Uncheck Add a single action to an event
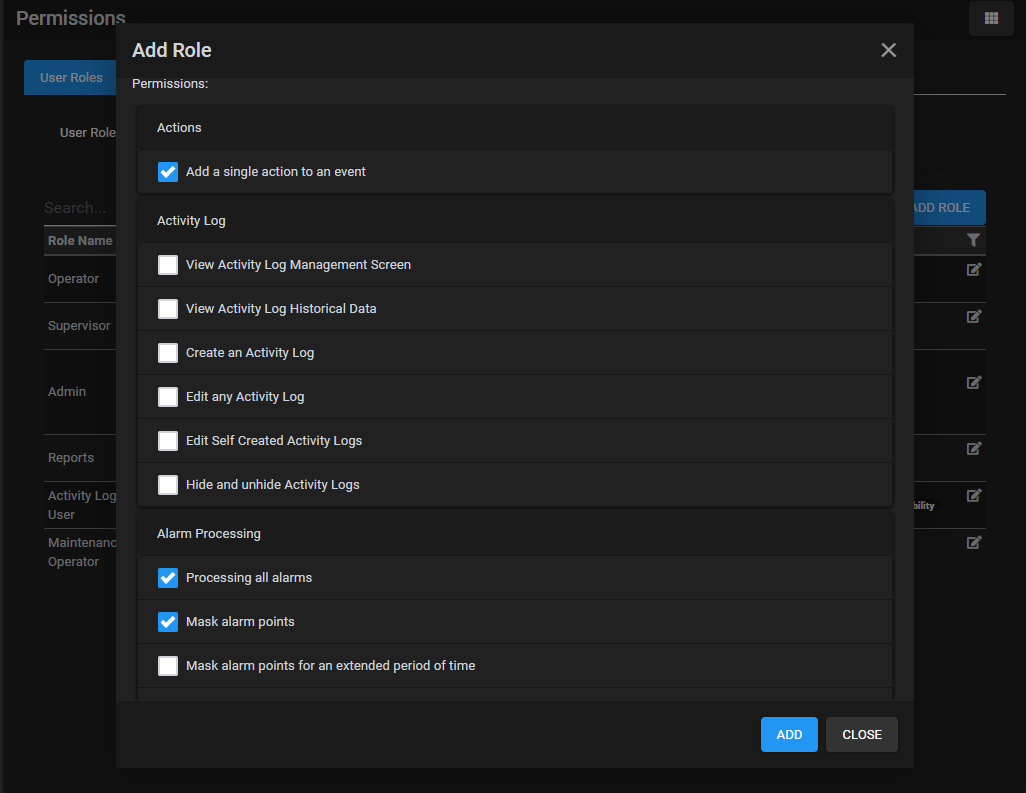 168,172
